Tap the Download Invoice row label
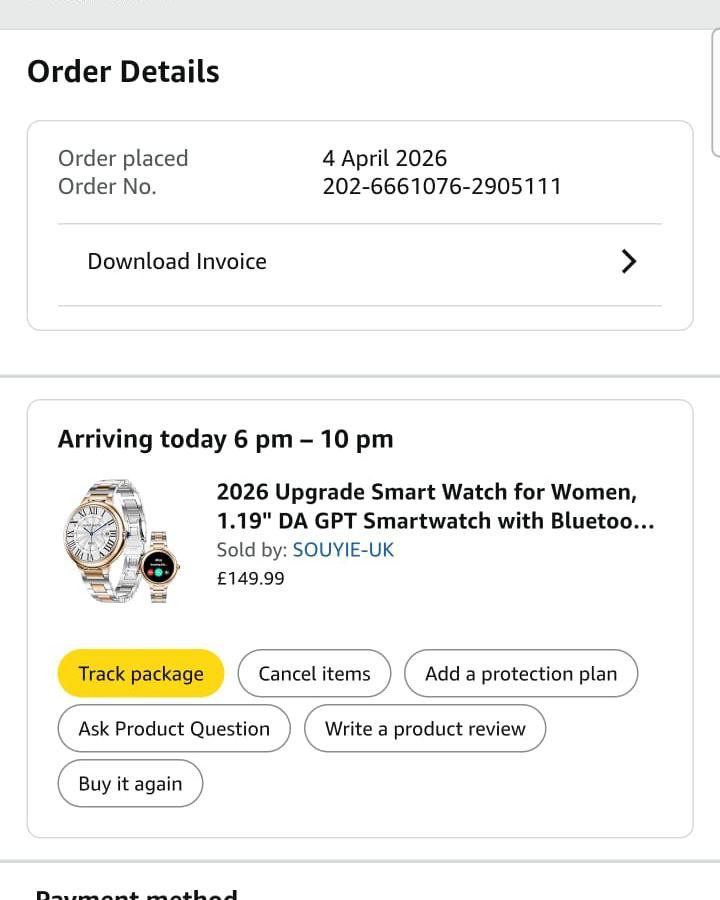This screenshot has height=900, width=720. 177,262
